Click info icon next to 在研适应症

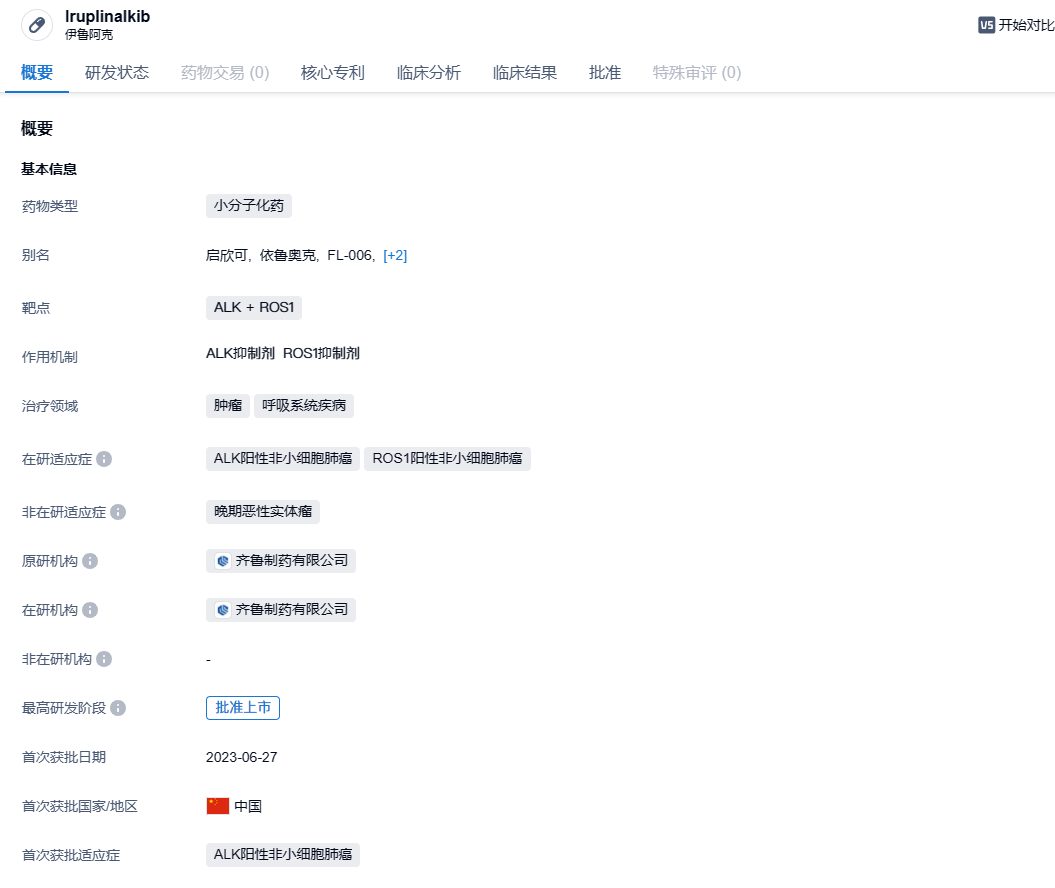point(104,459)
